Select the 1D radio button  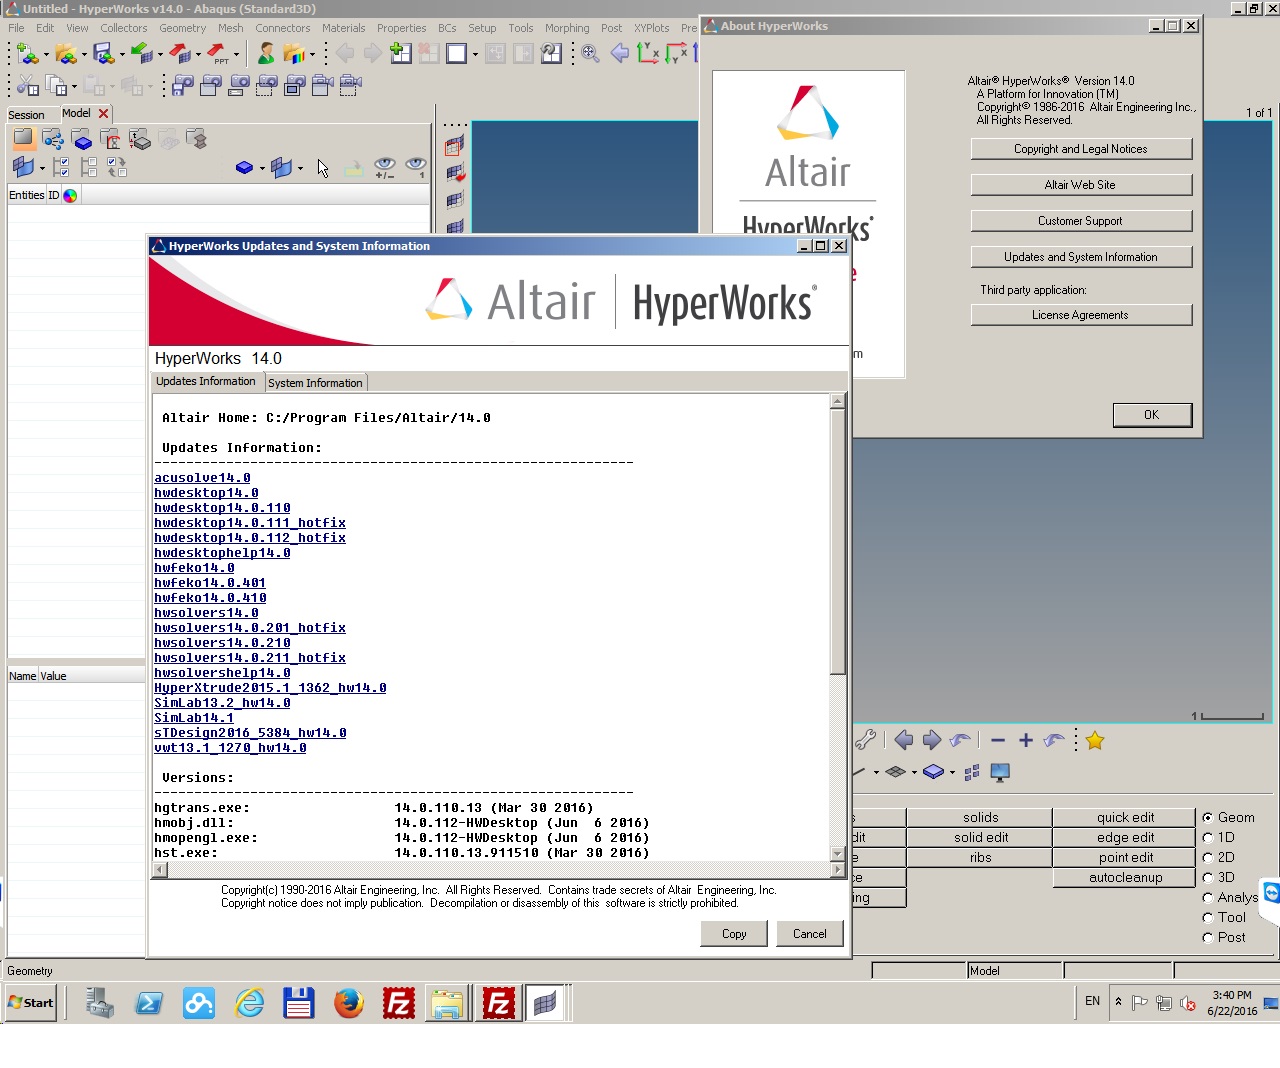tap(1208, 838)
